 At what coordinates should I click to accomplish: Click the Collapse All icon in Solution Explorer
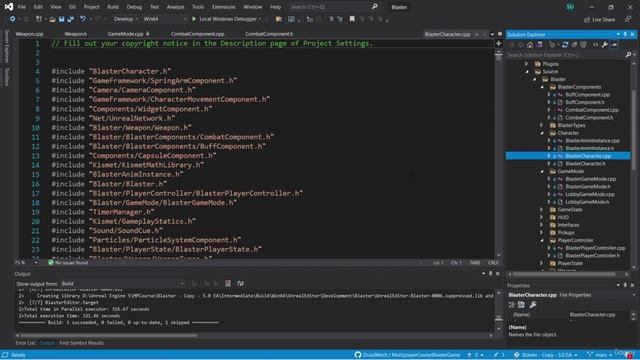click(574, 45)
